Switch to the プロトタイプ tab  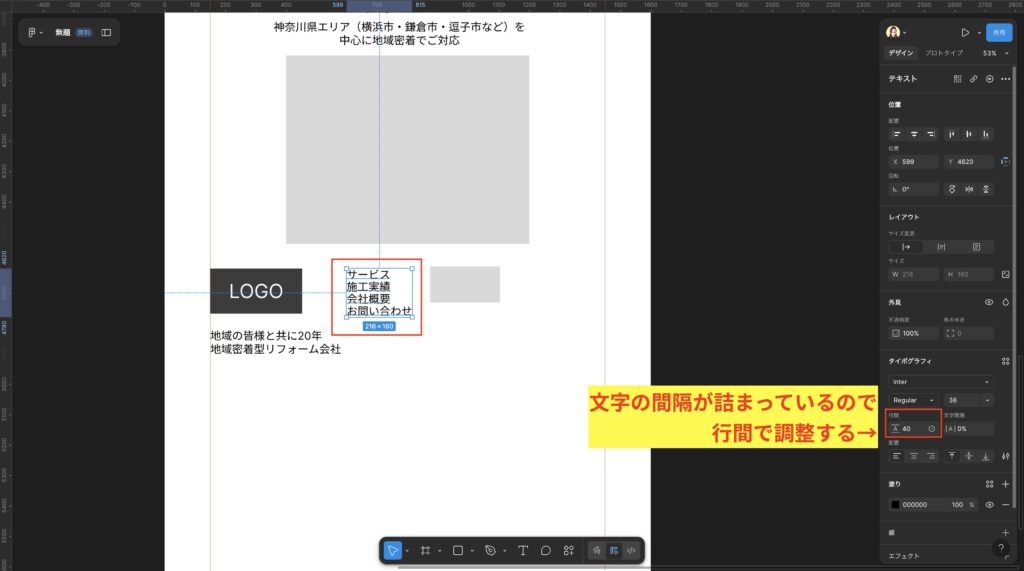[x=943, y=53]
